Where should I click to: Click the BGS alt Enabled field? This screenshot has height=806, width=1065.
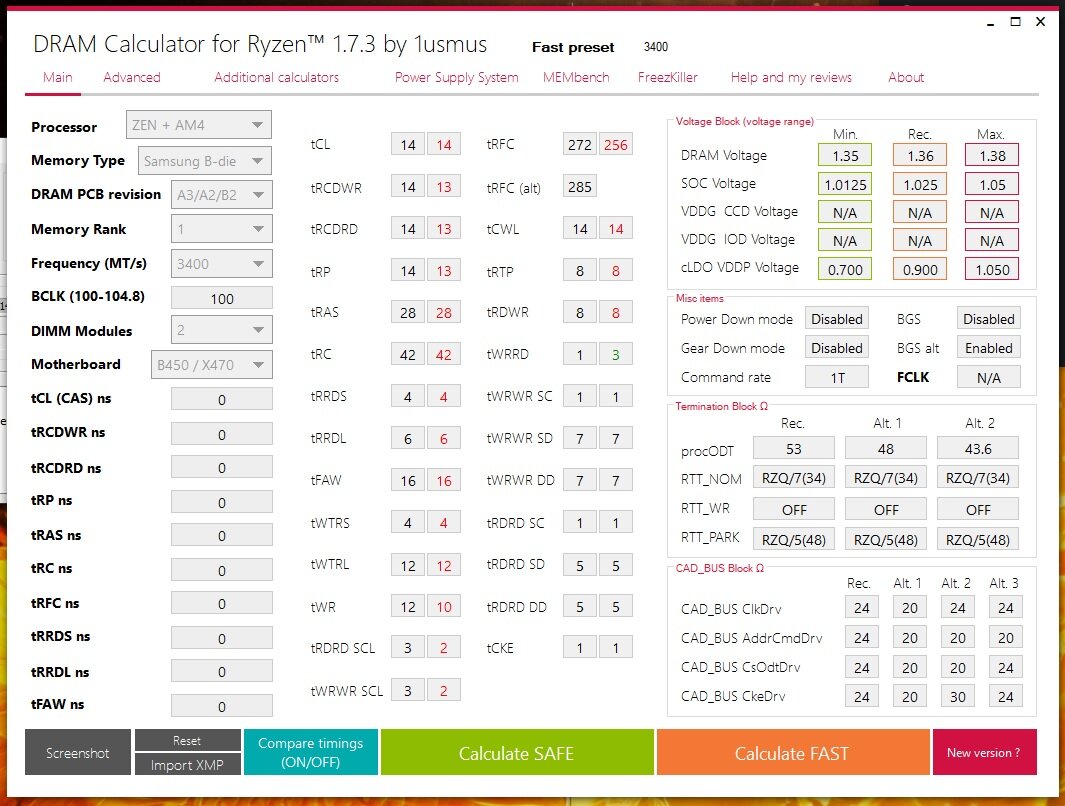tap(989, 348)
